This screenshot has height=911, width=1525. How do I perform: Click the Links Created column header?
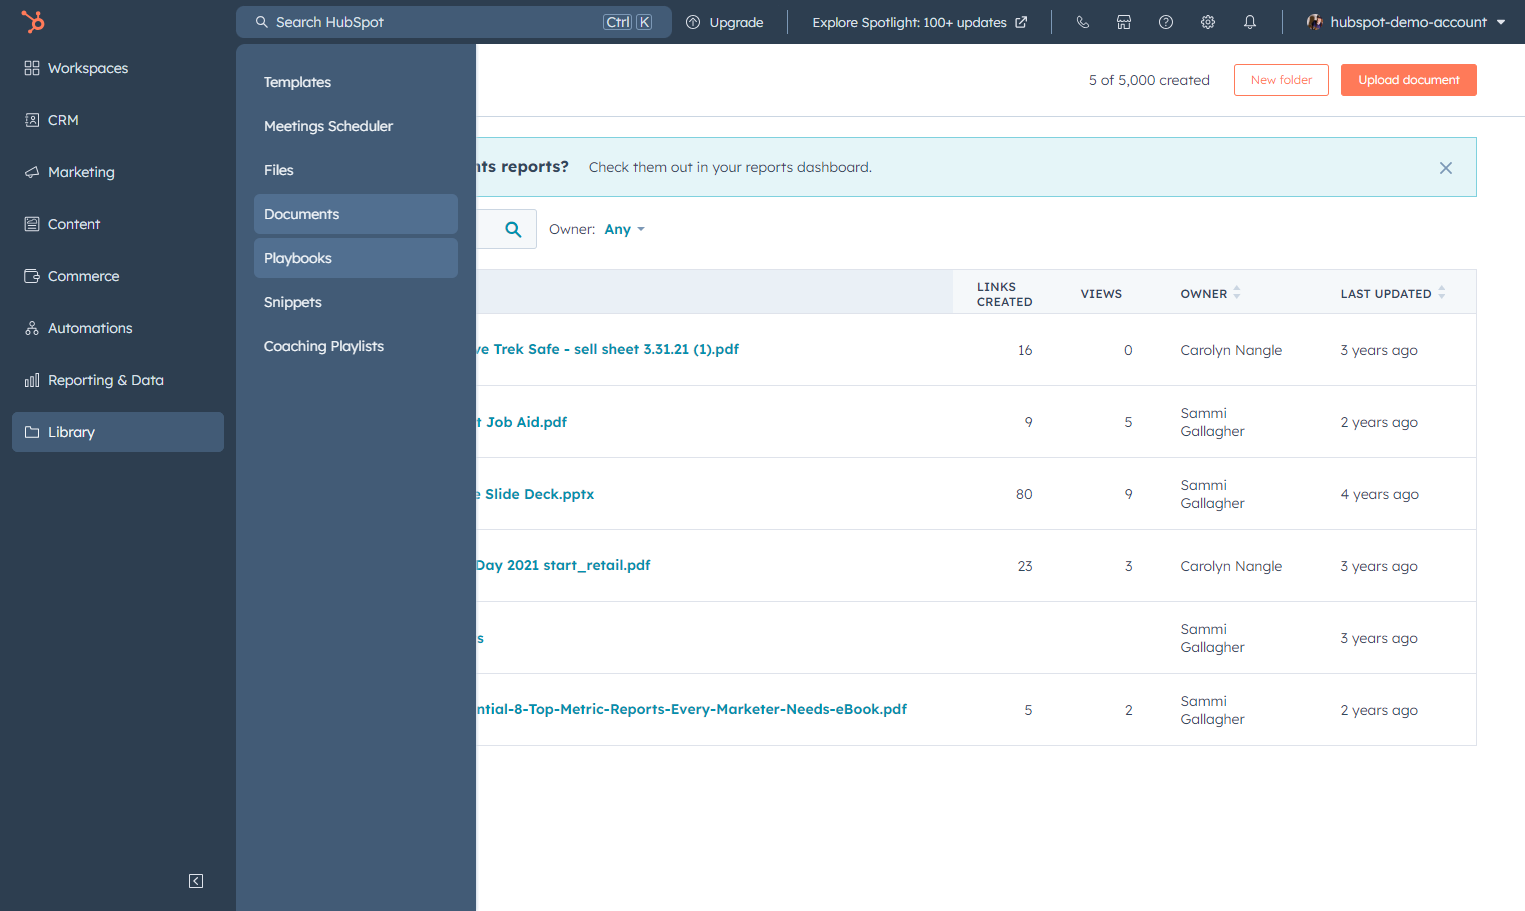point(1004,294)
